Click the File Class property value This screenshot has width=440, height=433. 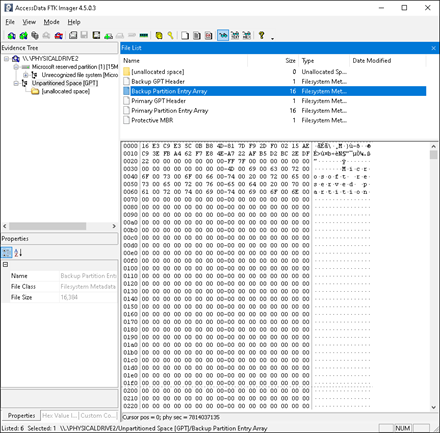(88, 287)
